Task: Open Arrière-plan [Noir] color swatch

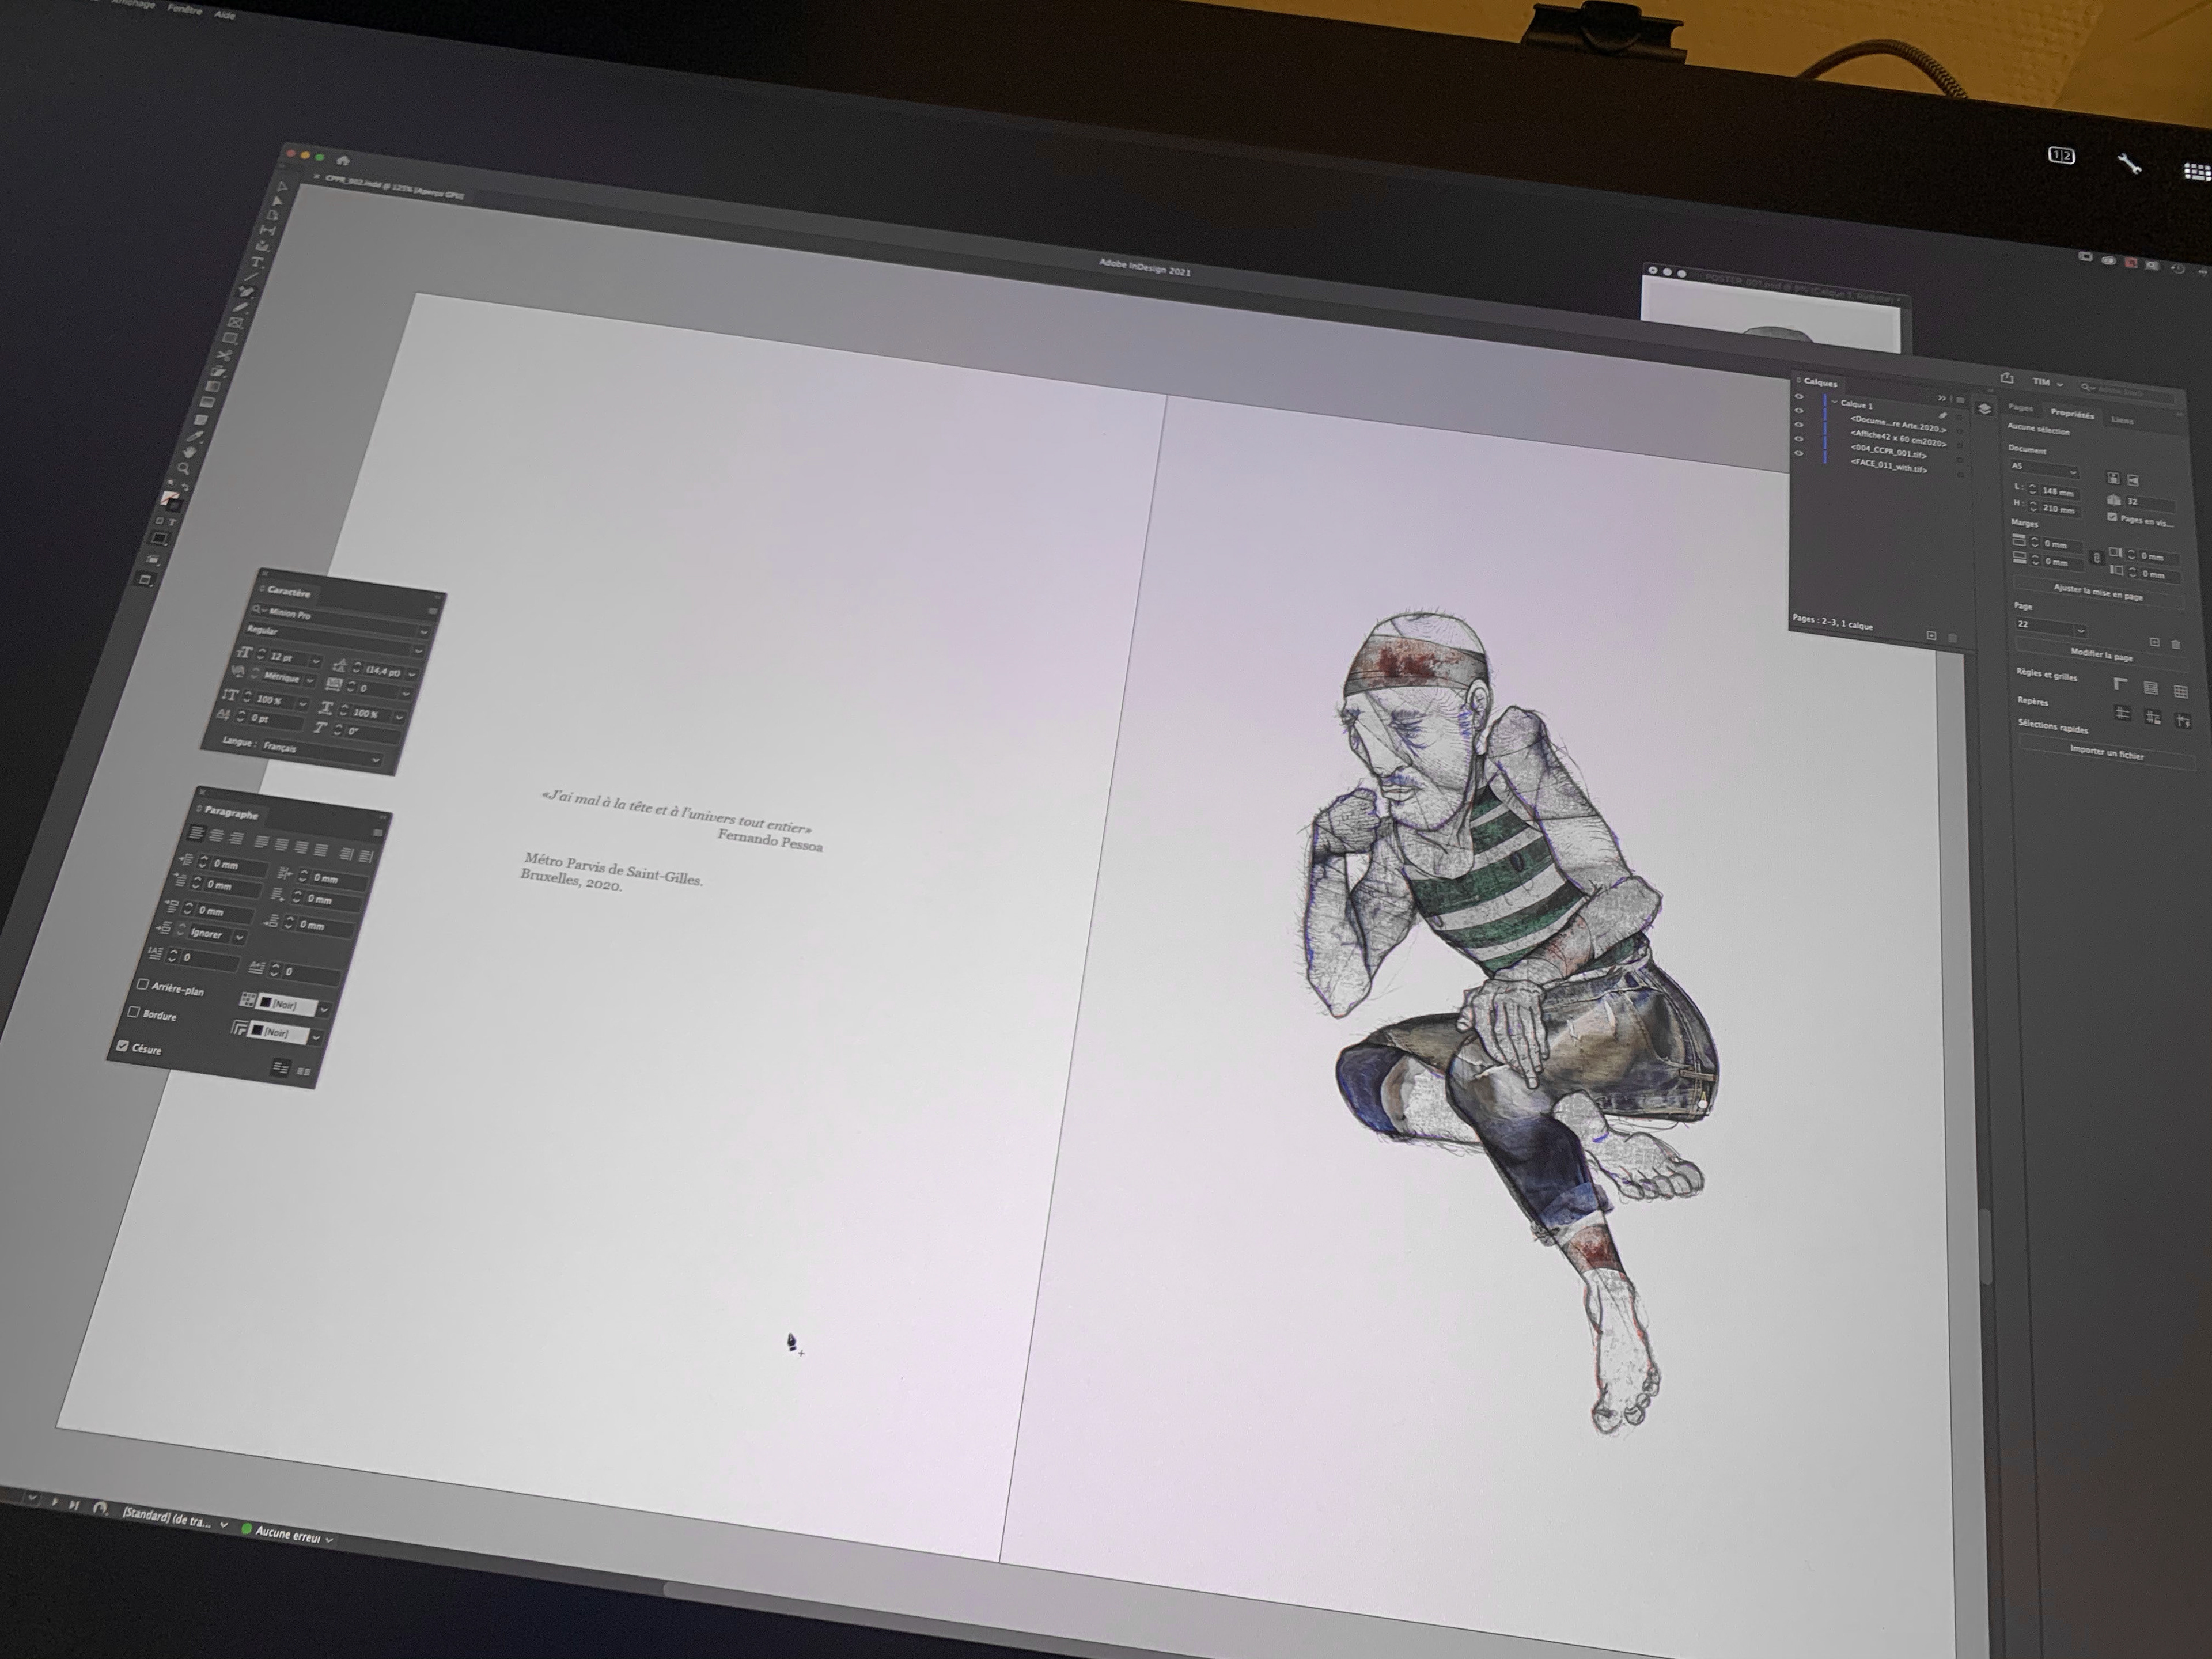Action: tap(288, 1005)
